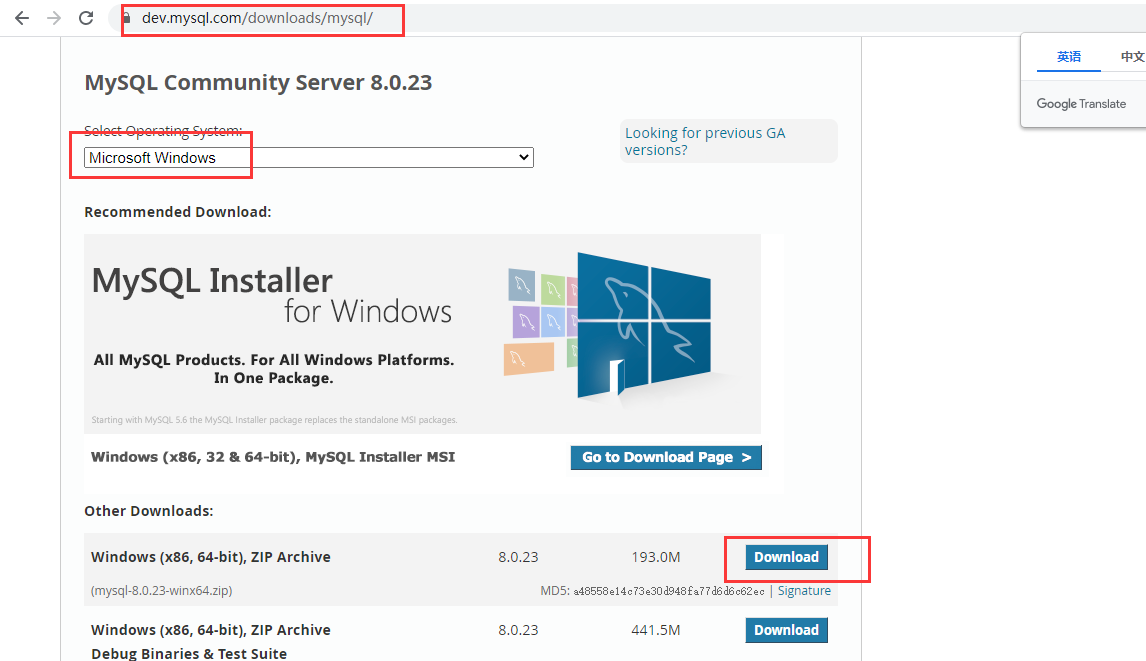
Task: Click the 193.0M size value
Action: tap(656, 557)
